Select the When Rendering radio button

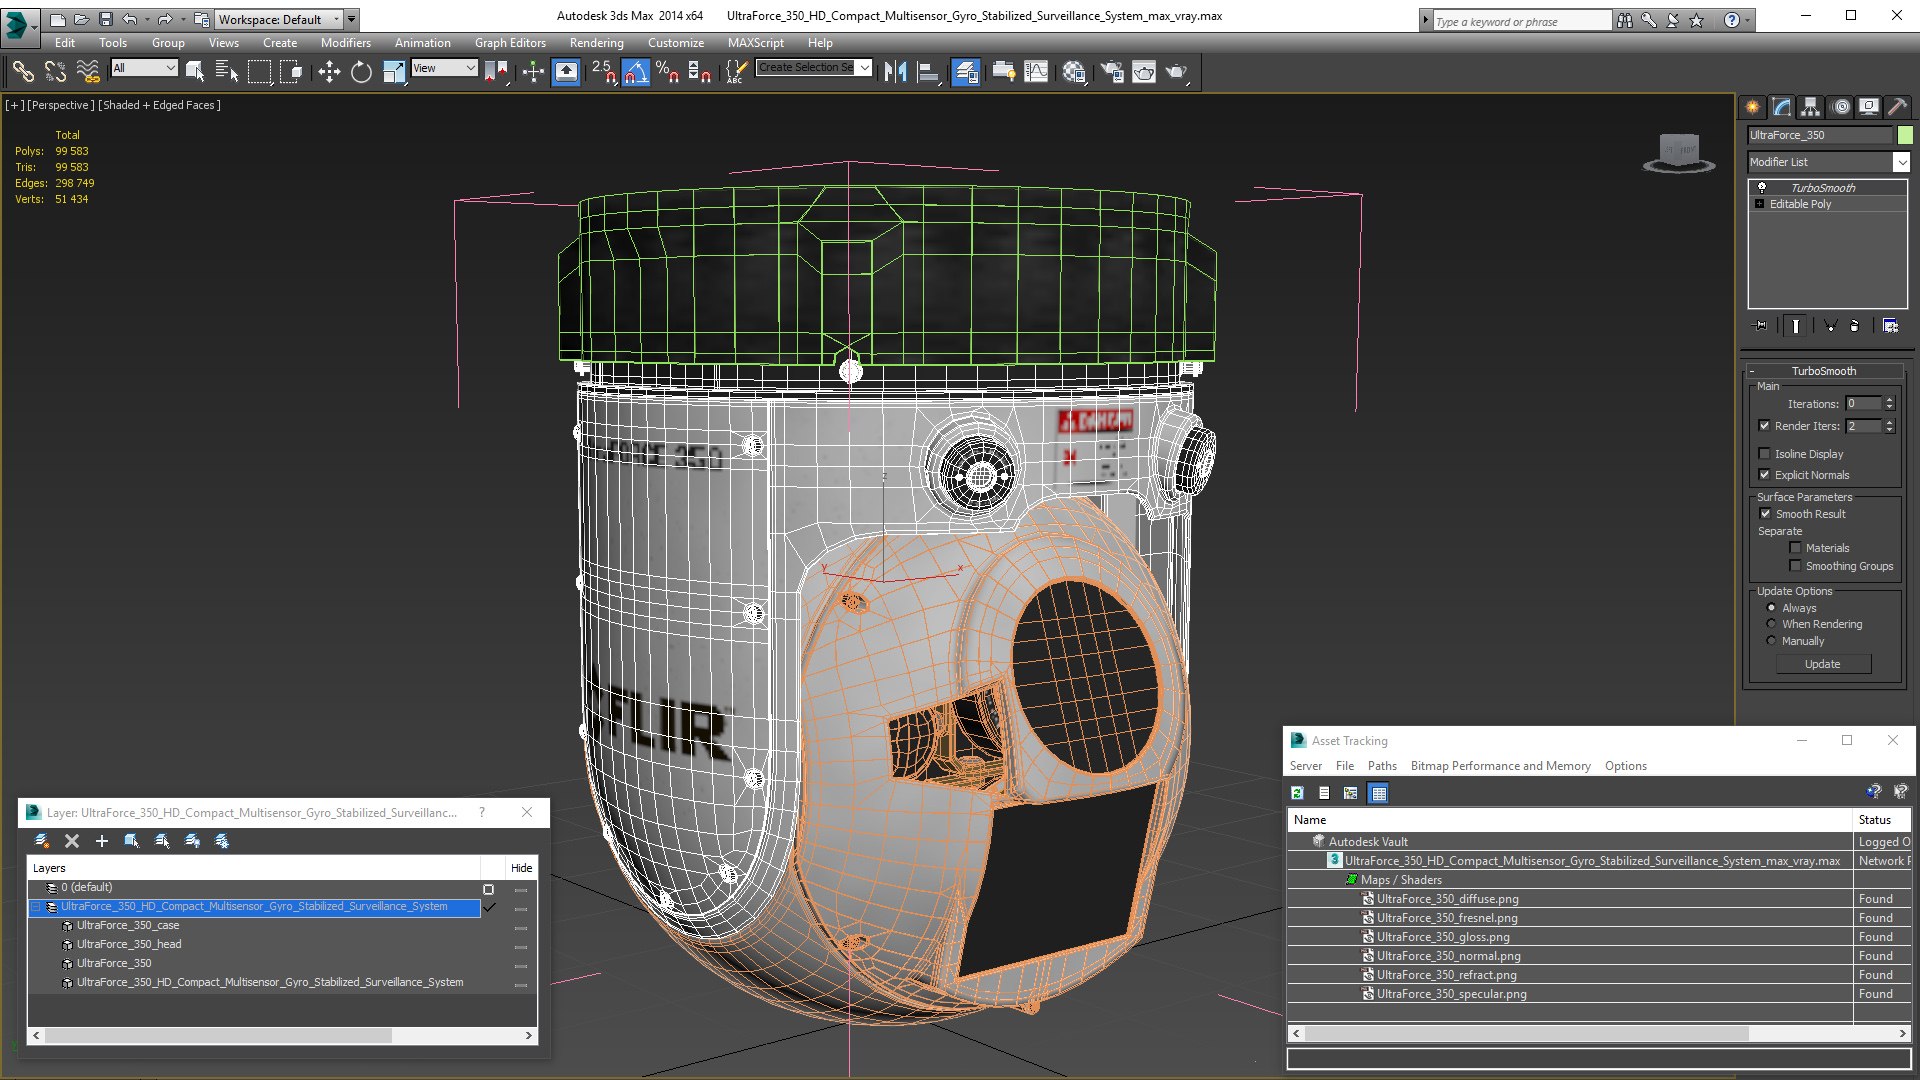point(1771,624)
